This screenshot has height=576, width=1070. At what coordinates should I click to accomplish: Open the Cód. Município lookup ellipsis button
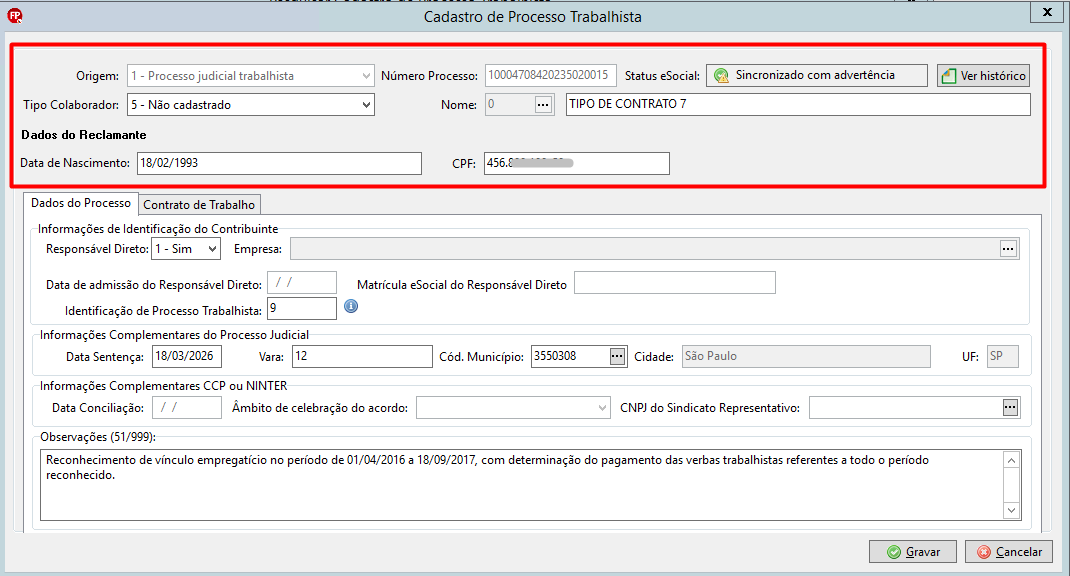pos(617,356)
